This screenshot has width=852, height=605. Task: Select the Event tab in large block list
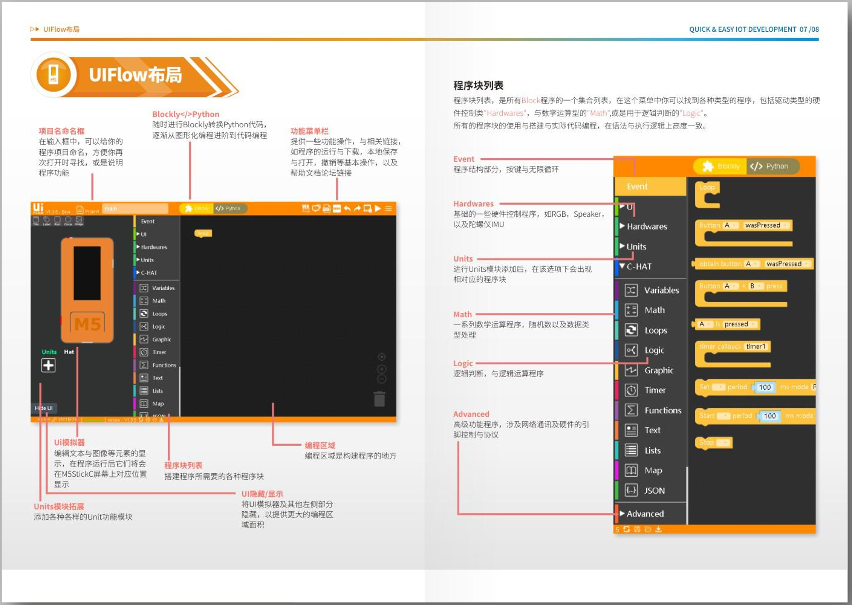[x=637, y=186]
